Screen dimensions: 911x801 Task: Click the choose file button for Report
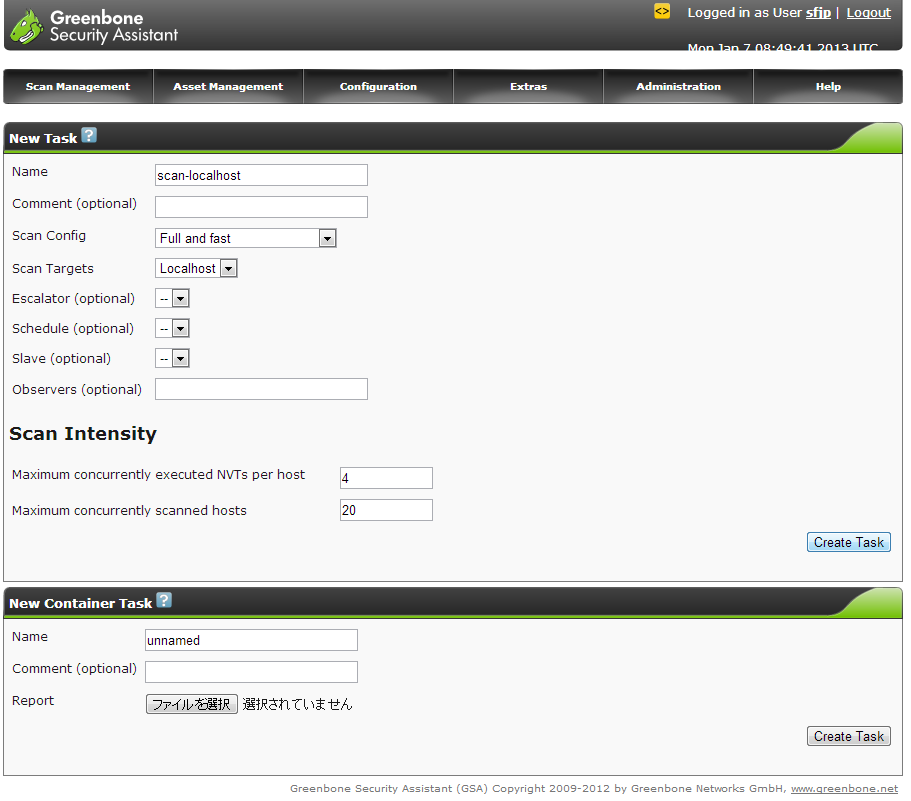[x=192, y=704]
